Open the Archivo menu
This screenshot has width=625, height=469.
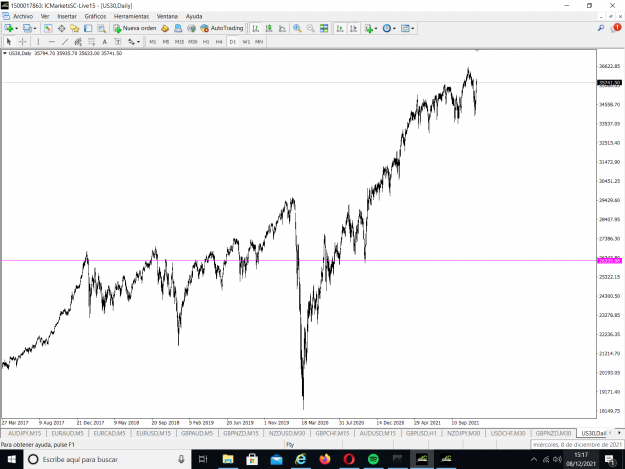point(23,16)
